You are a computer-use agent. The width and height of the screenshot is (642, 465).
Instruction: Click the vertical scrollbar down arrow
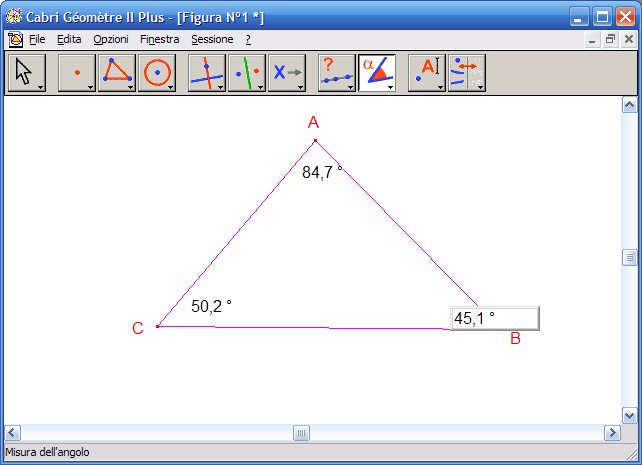click(629, 415)
